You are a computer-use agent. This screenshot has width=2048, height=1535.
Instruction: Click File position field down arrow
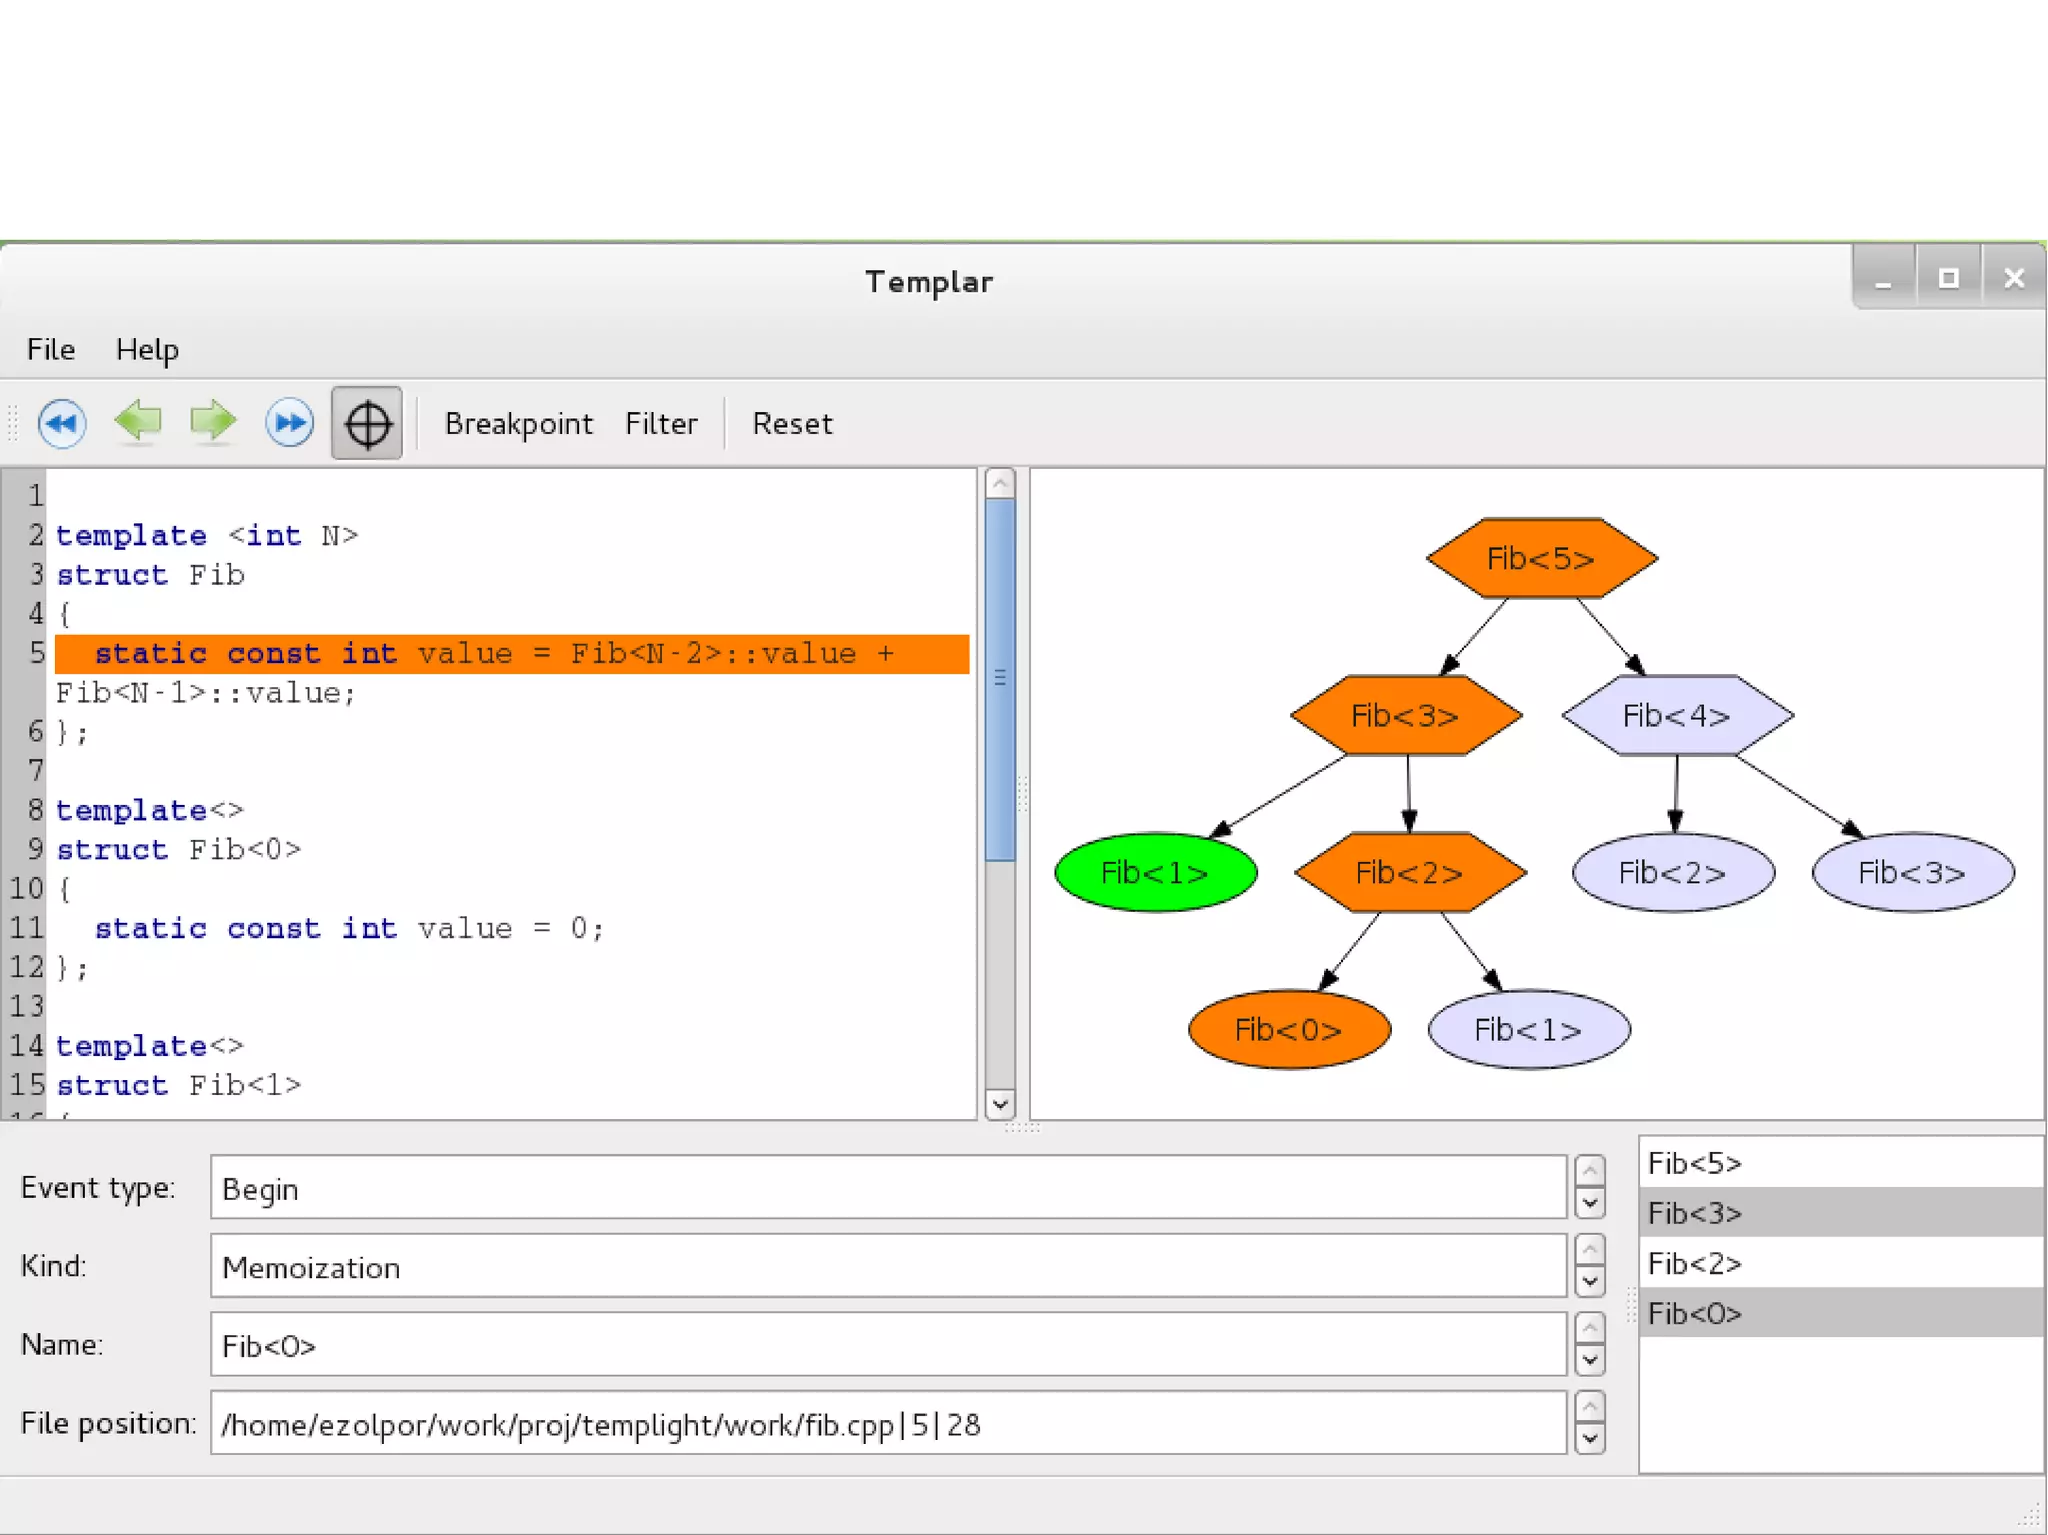pyautogui.click(x=1589, y=1438)
